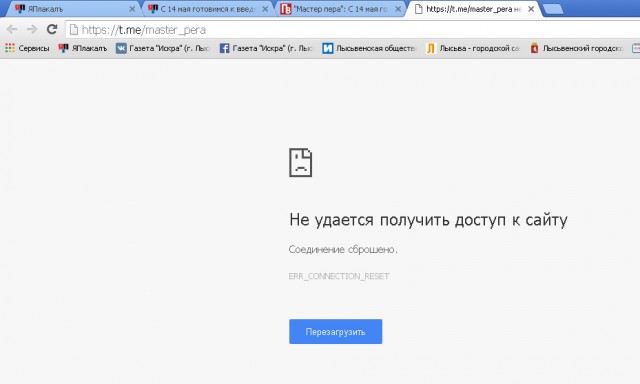
Task: Click the 'Не удается получить доступ к сайту' heading
Action: [428, 220]
